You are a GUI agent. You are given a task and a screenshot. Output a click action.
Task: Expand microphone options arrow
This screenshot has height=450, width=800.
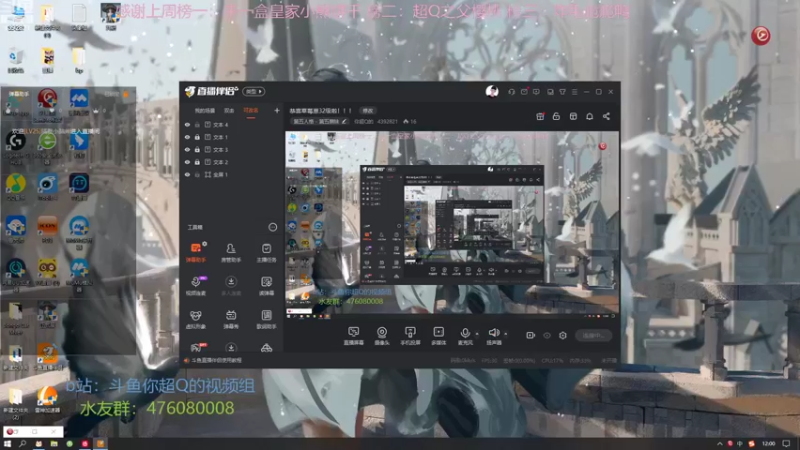(477, 334)
